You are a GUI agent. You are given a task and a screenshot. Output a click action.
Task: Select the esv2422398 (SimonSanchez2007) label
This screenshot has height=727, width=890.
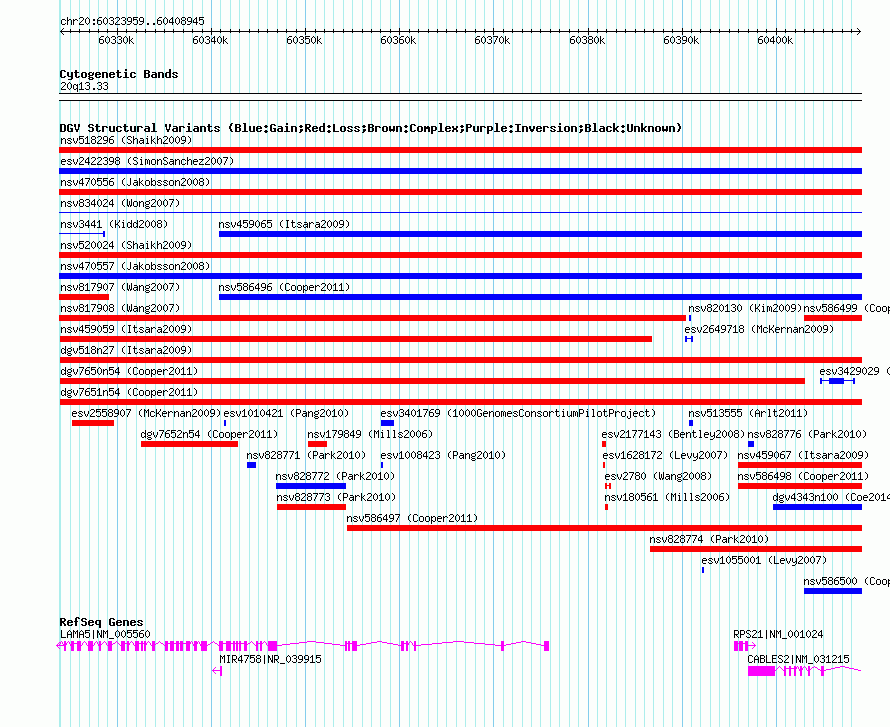pyautogui.click(x=147, y=161)
